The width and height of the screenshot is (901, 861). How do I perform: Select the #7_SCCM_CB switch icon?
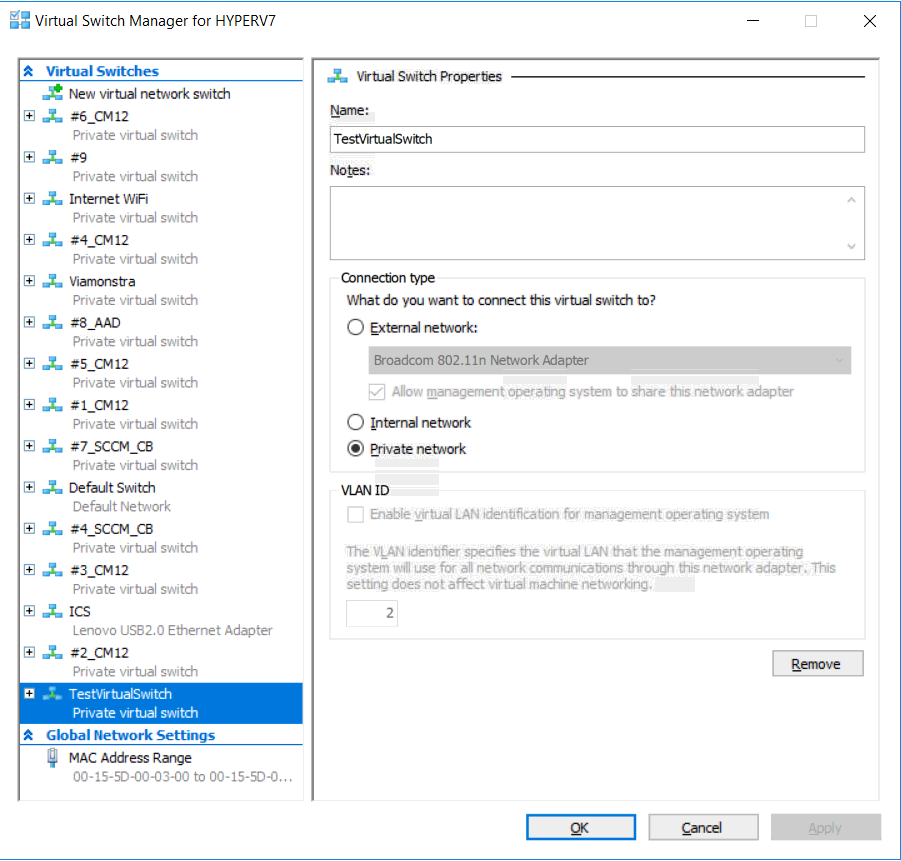coord(53,446)
